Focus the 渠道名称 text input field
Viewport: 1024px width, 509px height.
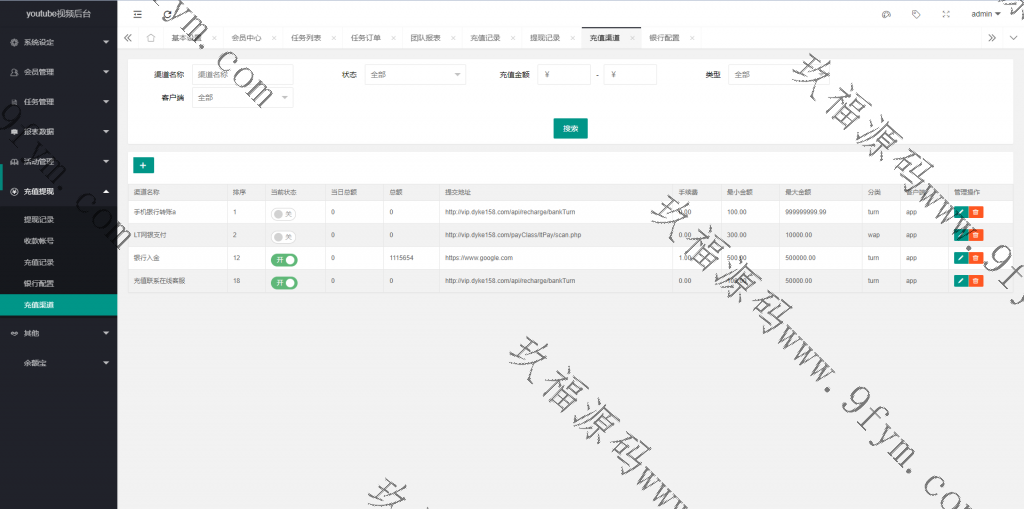pos(242,75)
